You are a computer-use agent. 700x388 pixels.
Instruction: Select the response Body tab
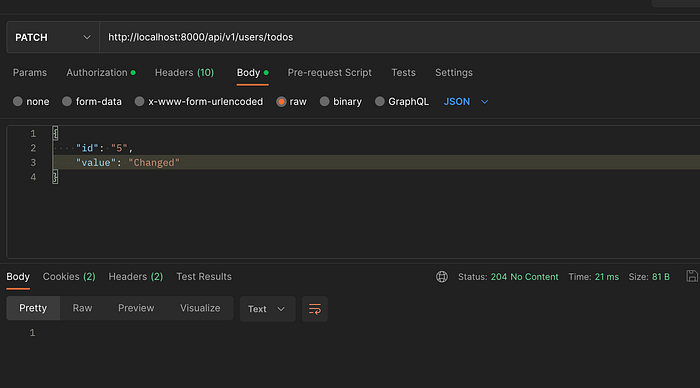pos(18,277)
